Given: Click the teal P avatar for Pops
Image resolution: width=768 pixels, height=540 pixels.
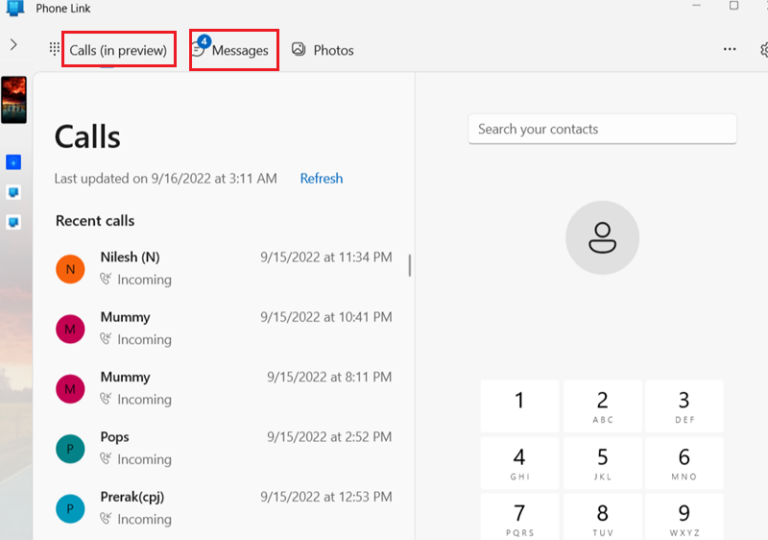Looking at the screenshot, I should pos(70,449).
